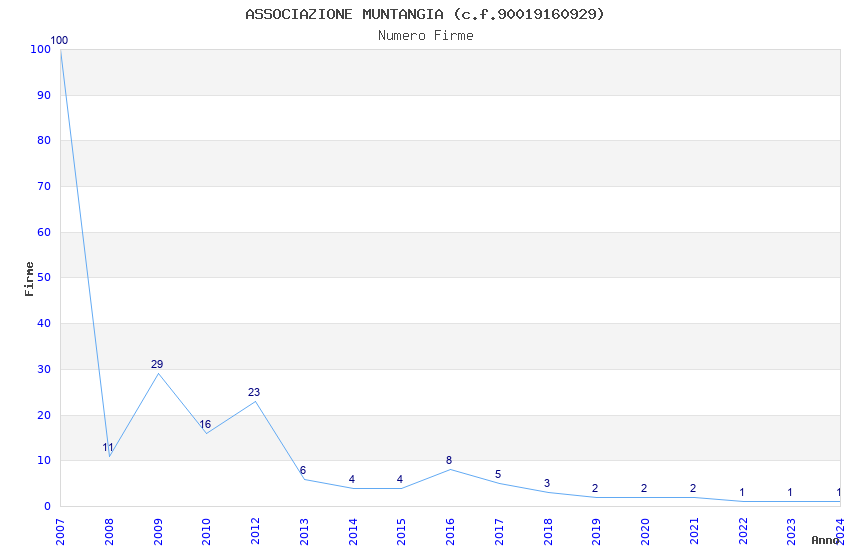Click the y-axis value 50

click(43, 277)
